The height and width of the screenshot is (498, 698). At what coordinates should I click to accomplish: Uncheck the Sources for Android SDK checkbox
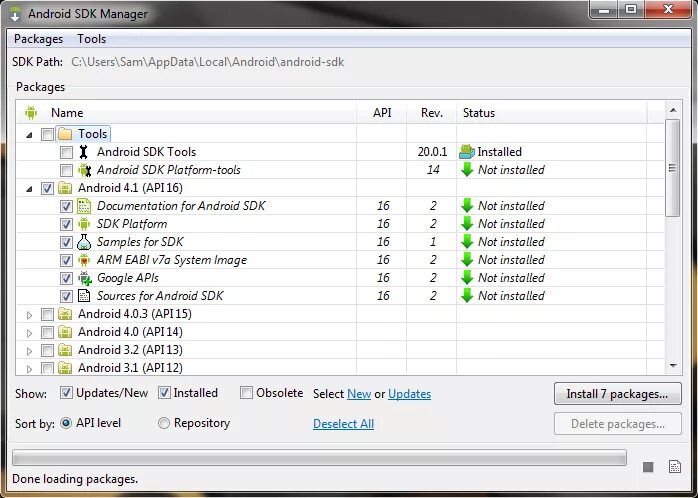[66, 296]
